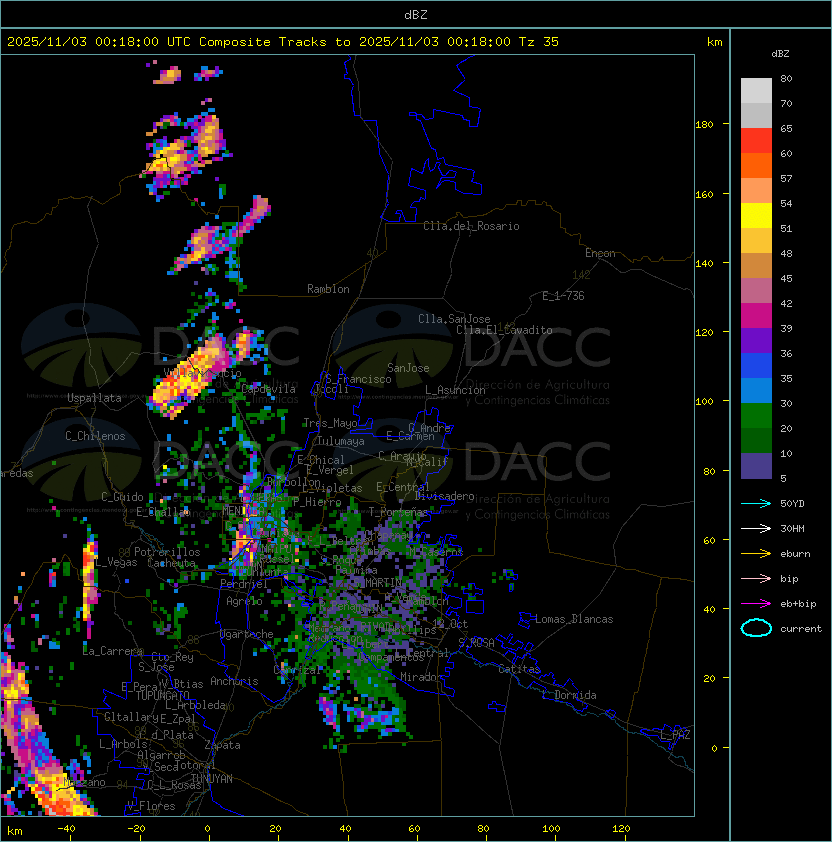Screen dimensions: 832x842
Task: Click the 'Lomas_Blancas' map label
Action: click(574, 619)
